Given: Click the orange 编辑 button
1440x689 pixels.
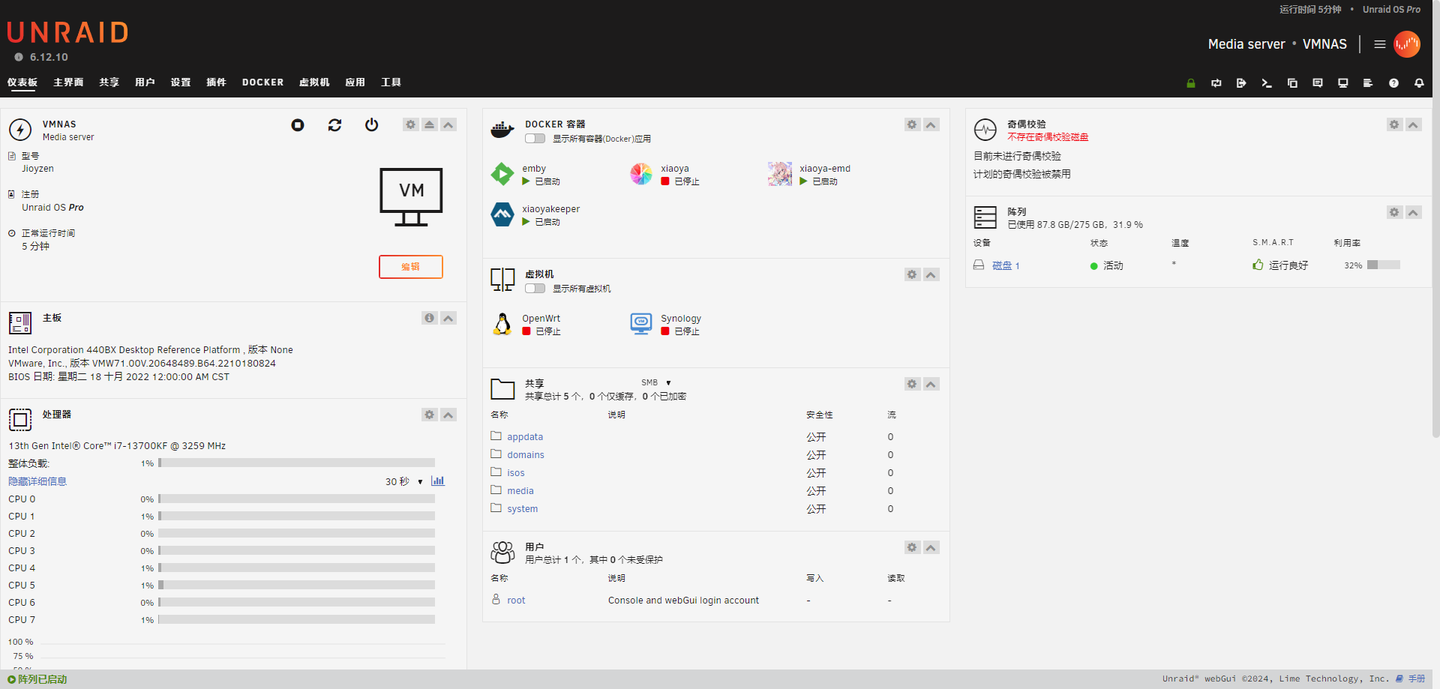Looking at the screenshot, I should [411, 267].
